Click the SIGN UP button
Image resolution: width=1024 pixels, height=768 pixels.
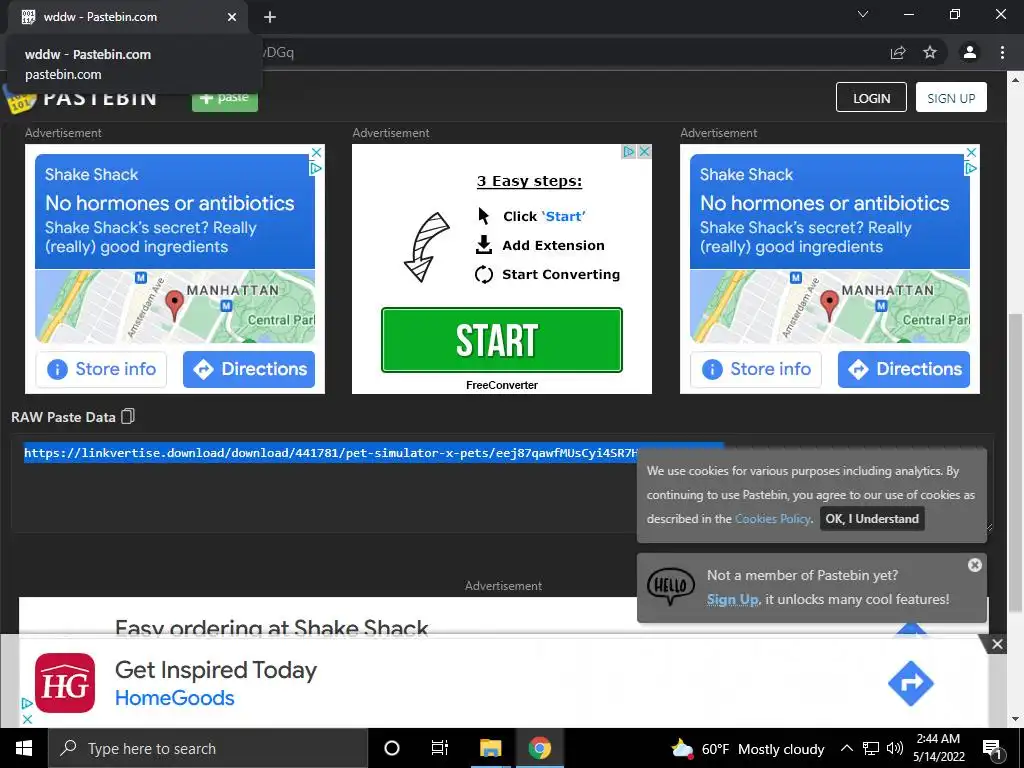(x=951, y=97)
